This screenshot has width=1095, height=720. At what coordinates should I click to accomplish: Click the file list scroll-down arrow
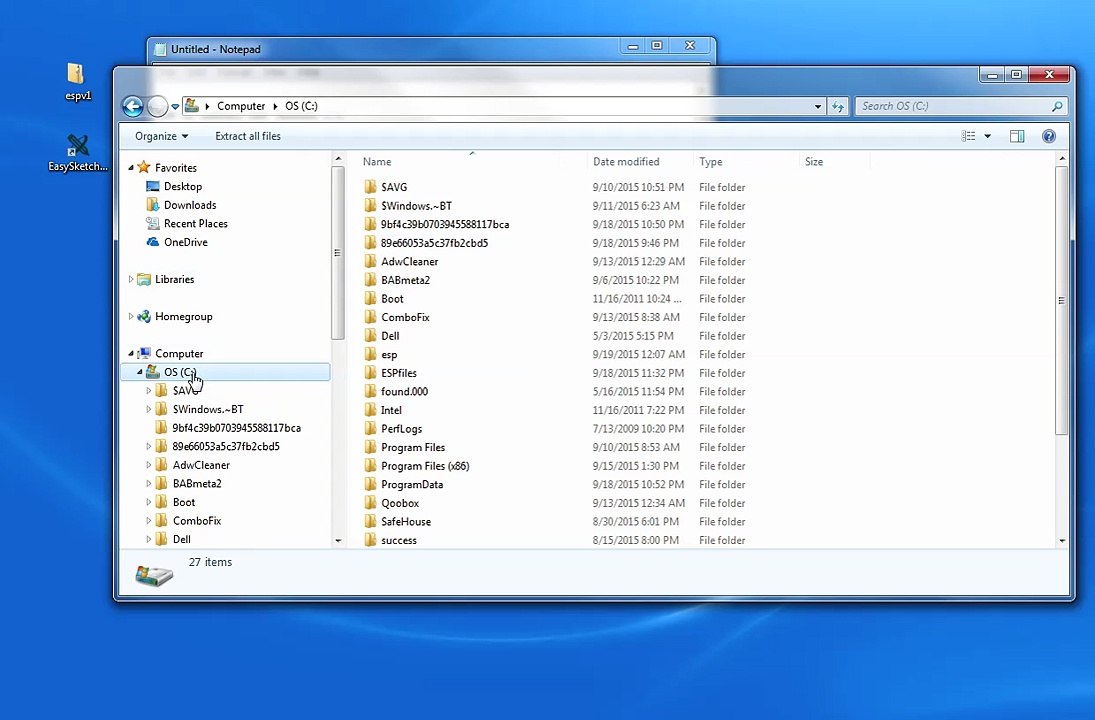coord(1062,541)
